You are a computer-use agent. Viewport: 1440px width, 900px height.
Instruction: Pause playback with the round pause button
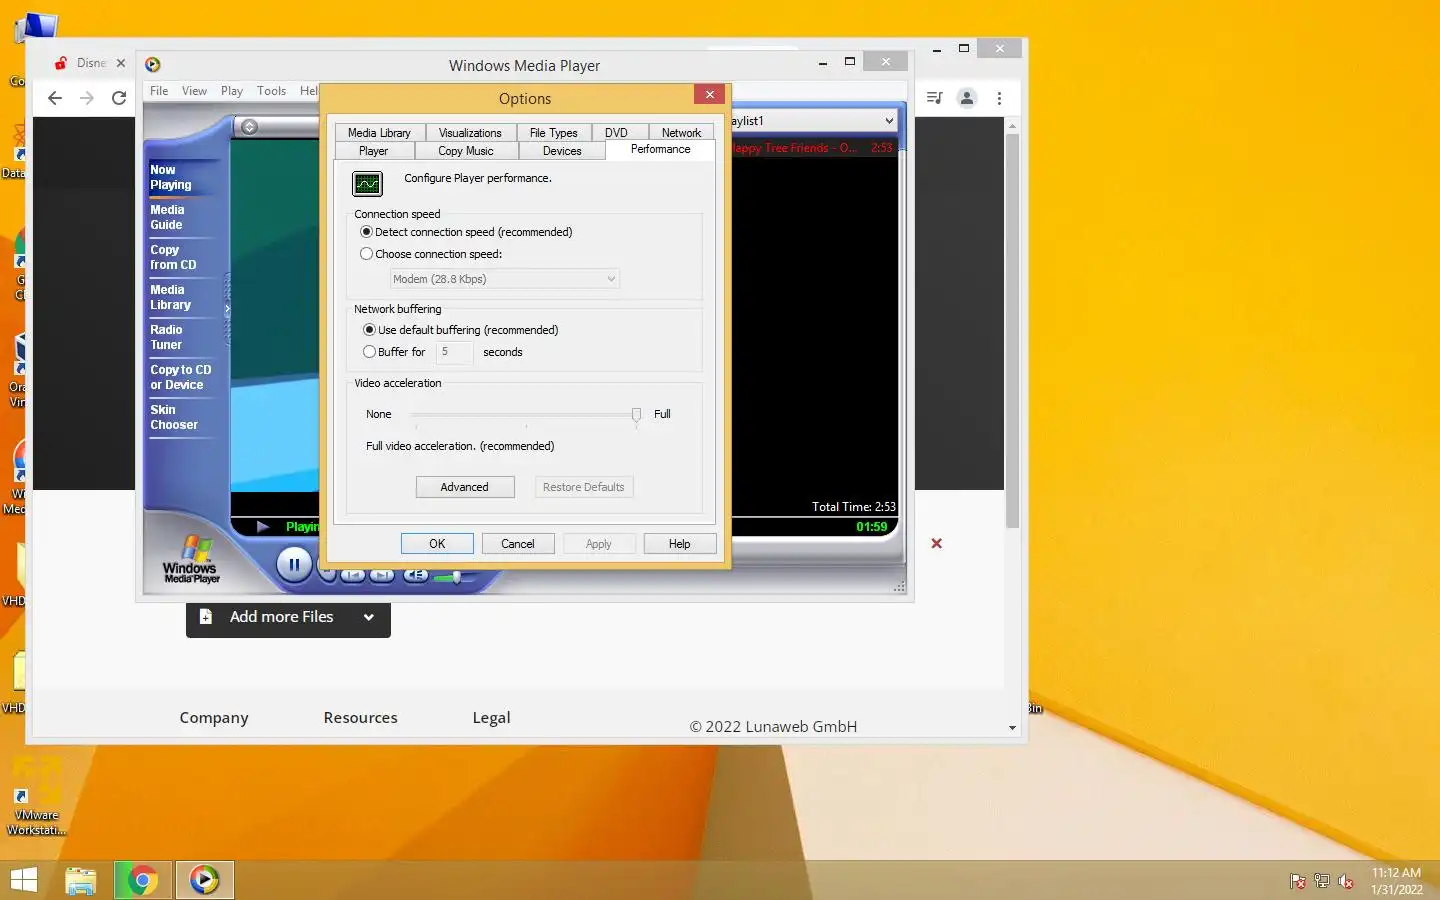point(294,565)
